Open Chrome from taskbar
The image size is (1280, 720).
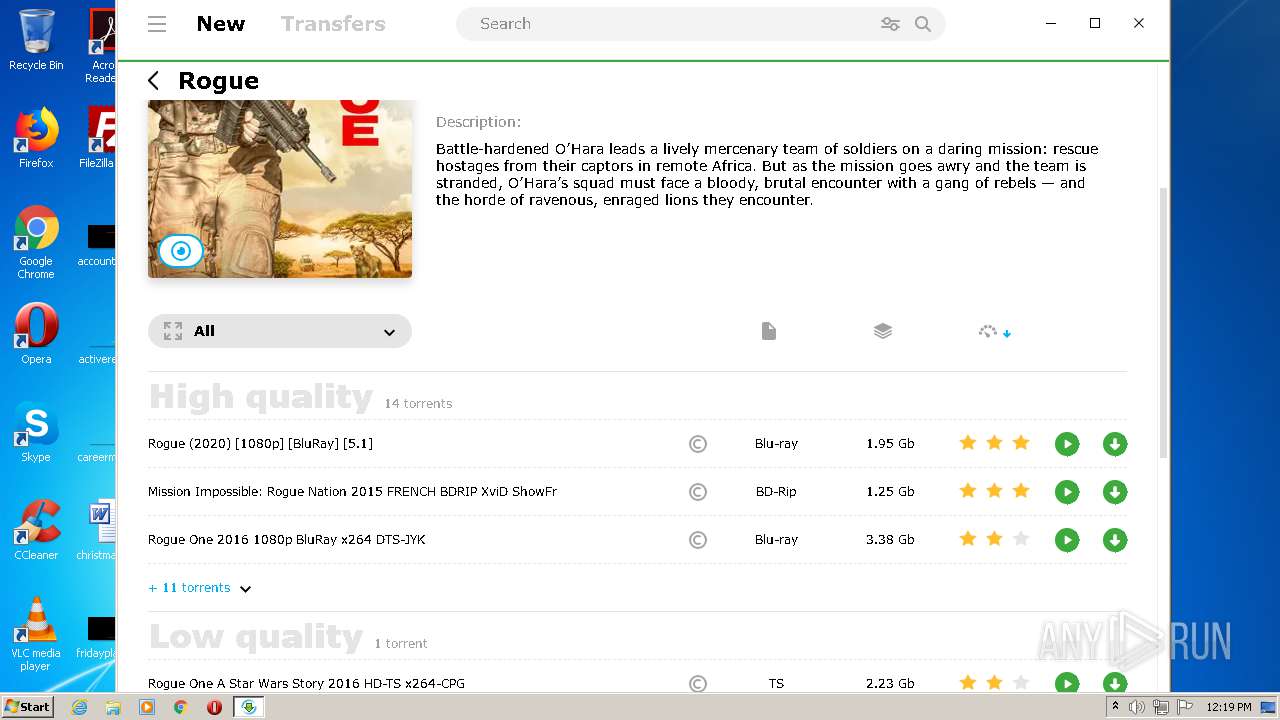pos(180,707)
